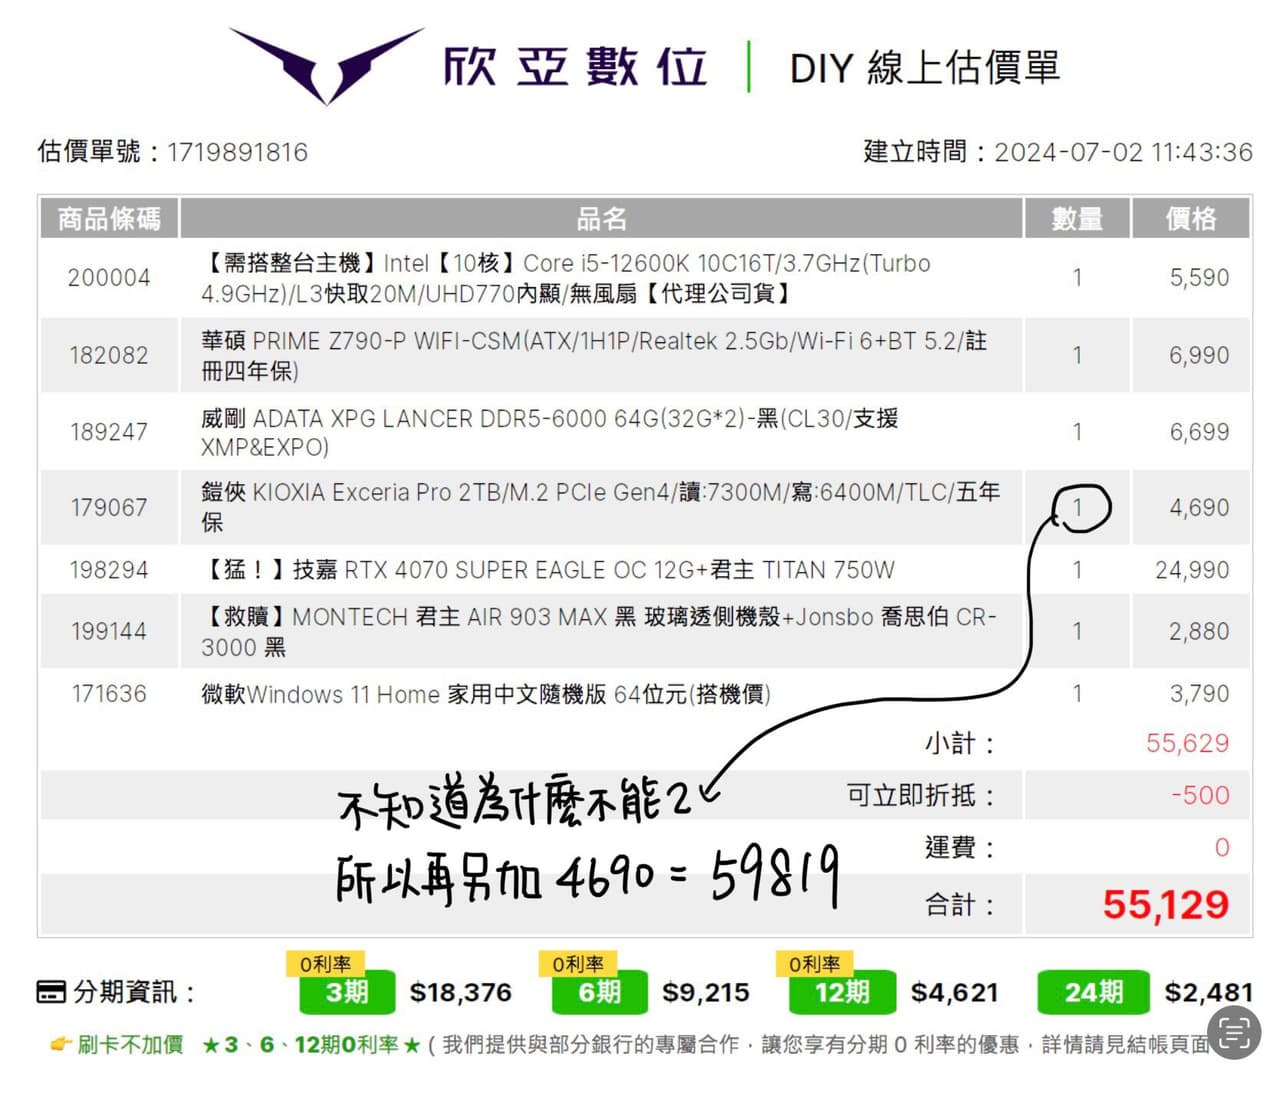This screenshot has height=1095, width=1280.
Task: Open the 華碩 PRIME Z790-P WIFI product row
Action: point(593,355)
